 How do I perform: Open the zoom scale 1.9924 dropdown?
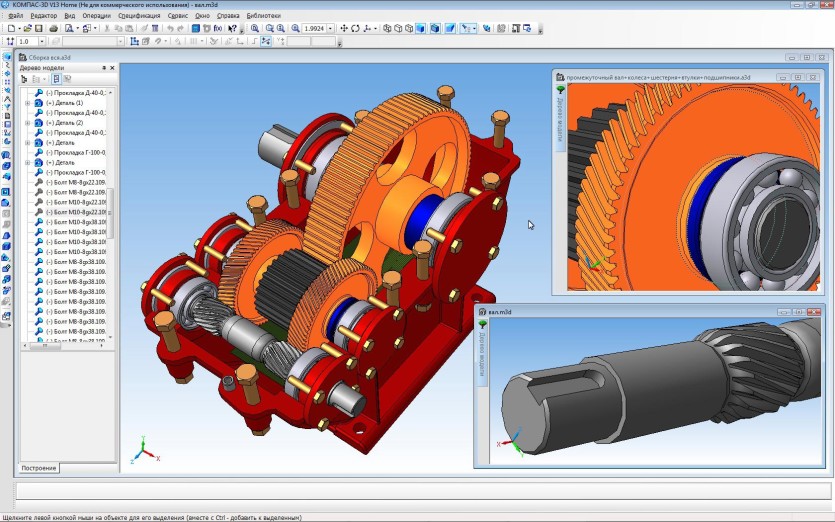pyautogui.click(x=330, y=28)
